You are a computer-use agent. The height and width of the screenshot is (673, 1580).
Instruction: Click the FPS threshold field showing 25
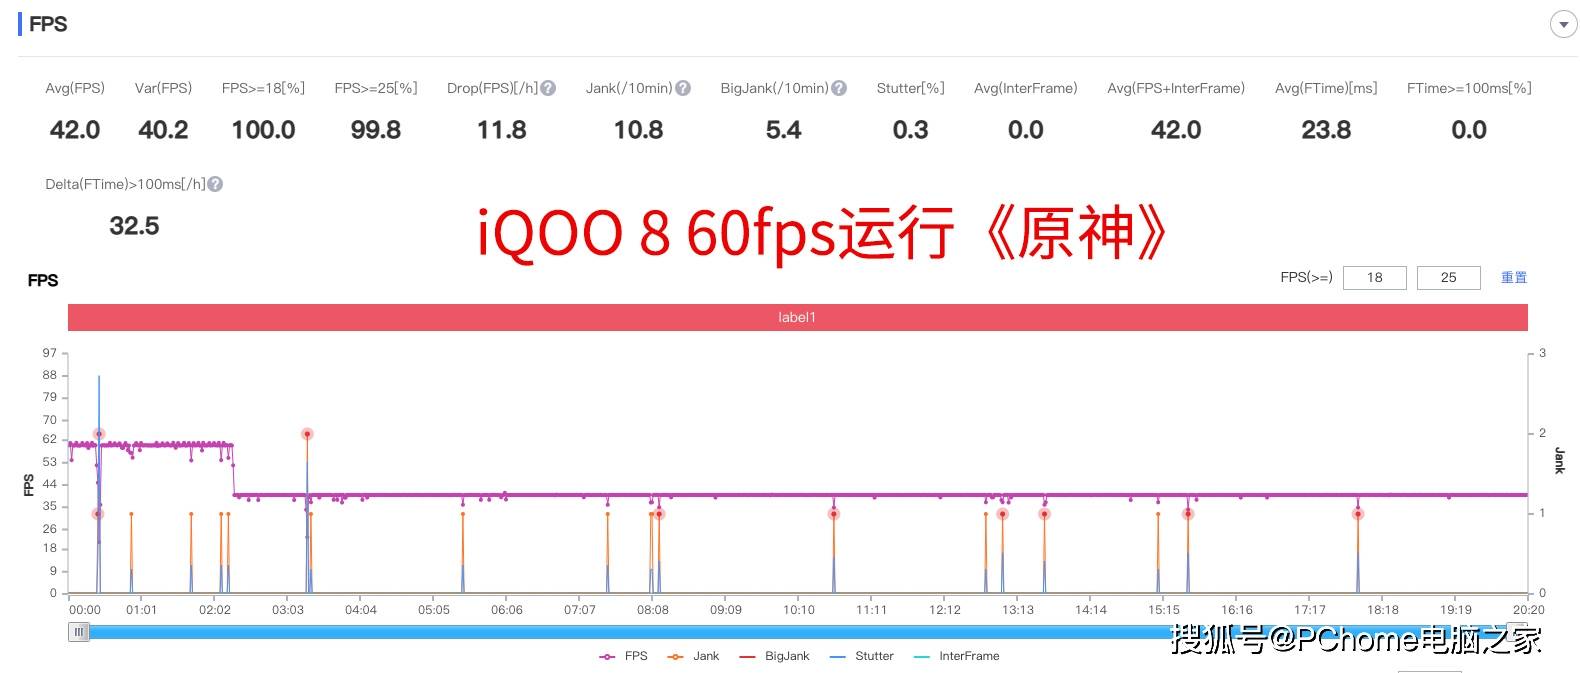(x=1448, y=277)
